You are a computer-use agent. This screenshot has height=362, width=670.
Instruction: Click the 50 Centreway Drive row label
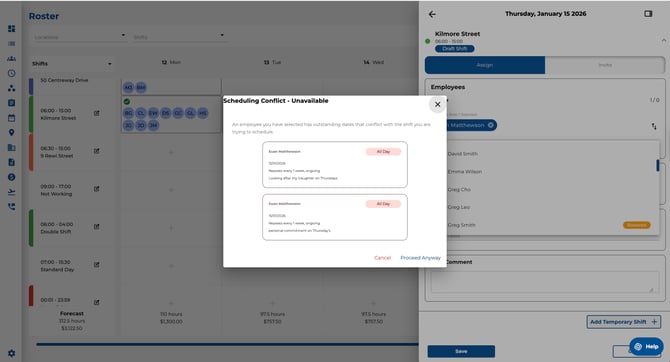(x=64, y=80)
